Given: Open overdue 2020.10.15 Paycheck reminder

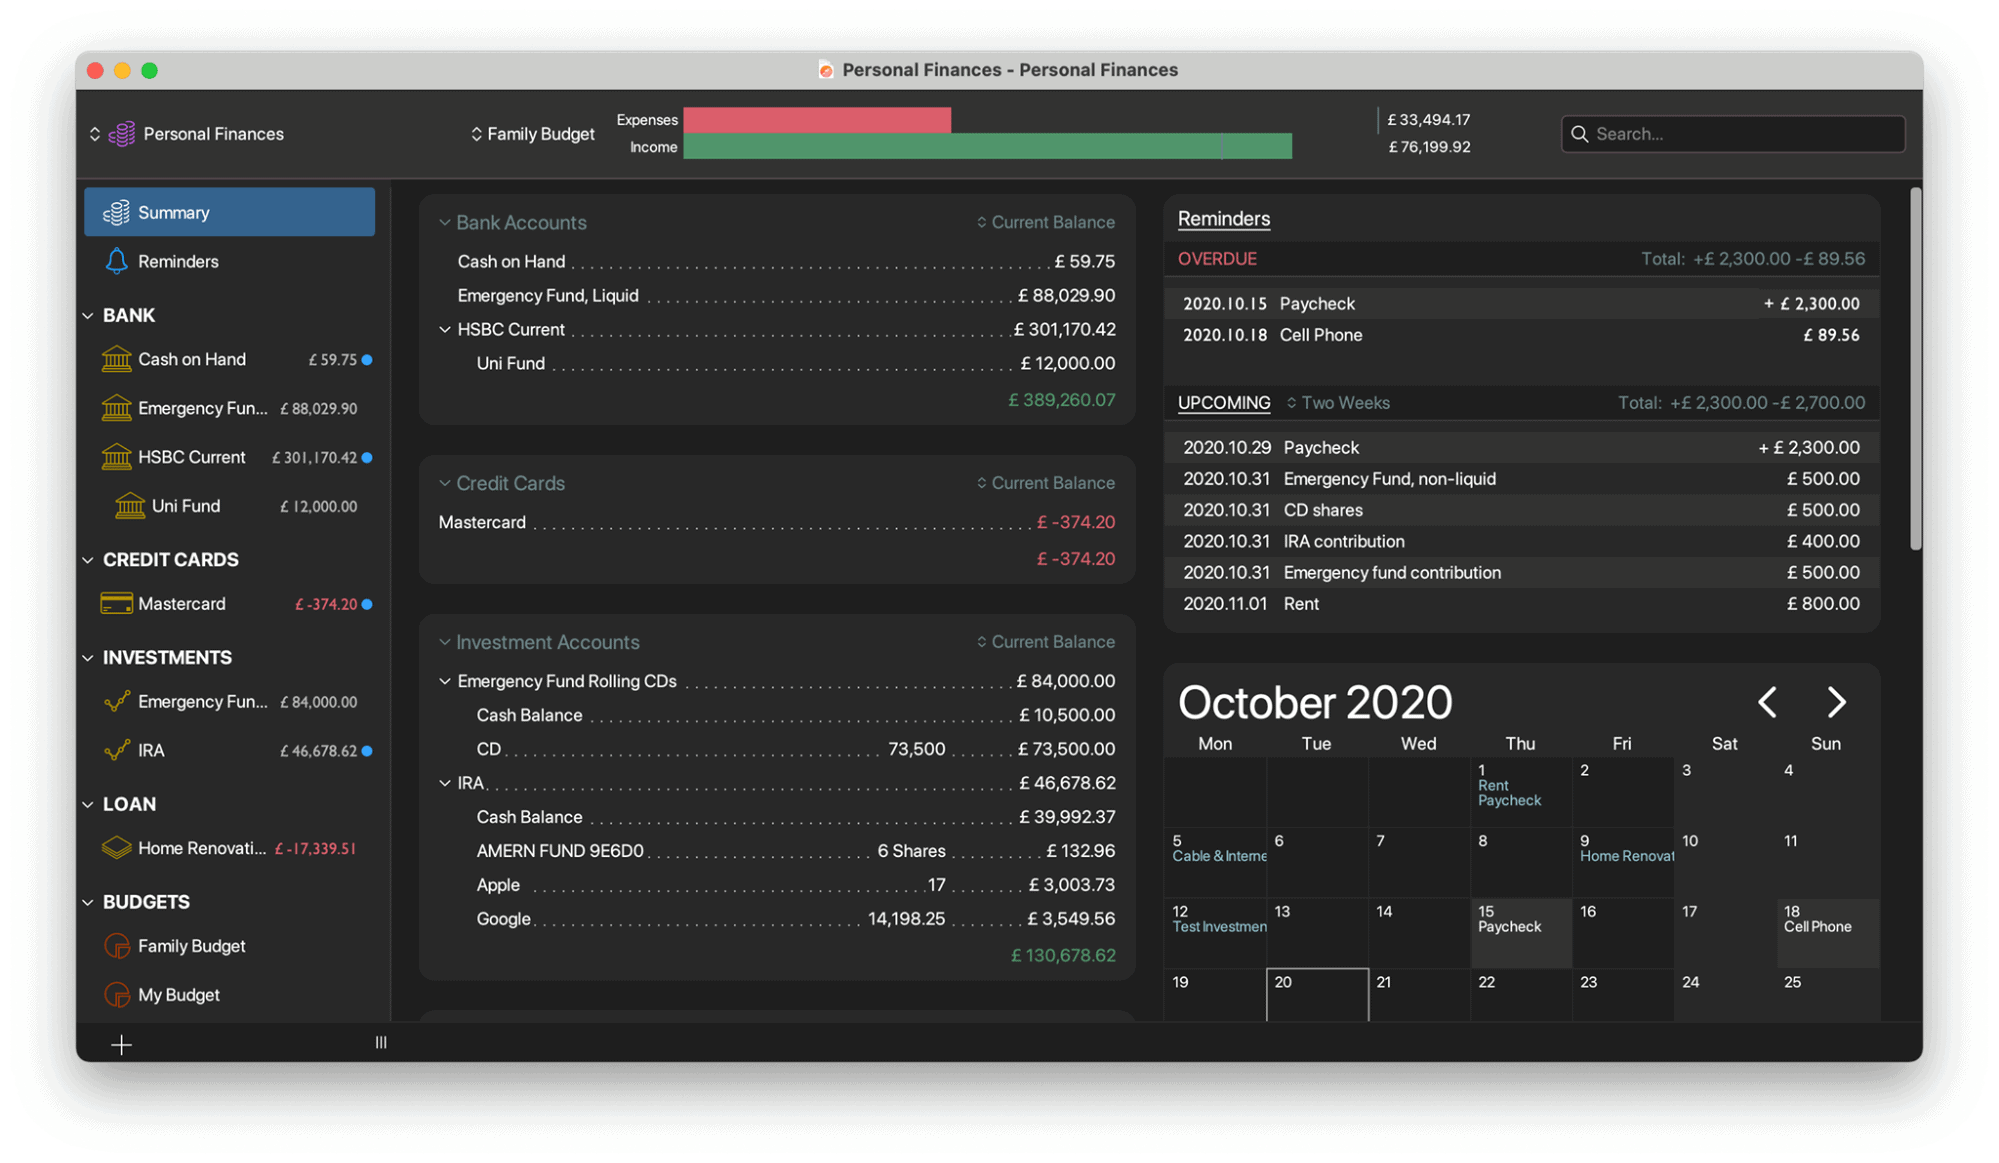Looking at the screenshot, I should [x=1521, y=303].
